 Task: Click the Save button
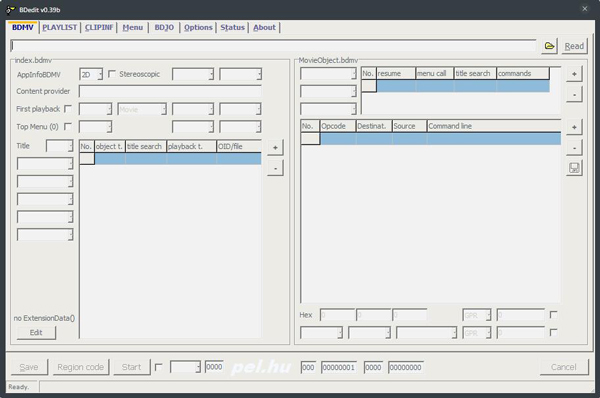click(29, 367)
